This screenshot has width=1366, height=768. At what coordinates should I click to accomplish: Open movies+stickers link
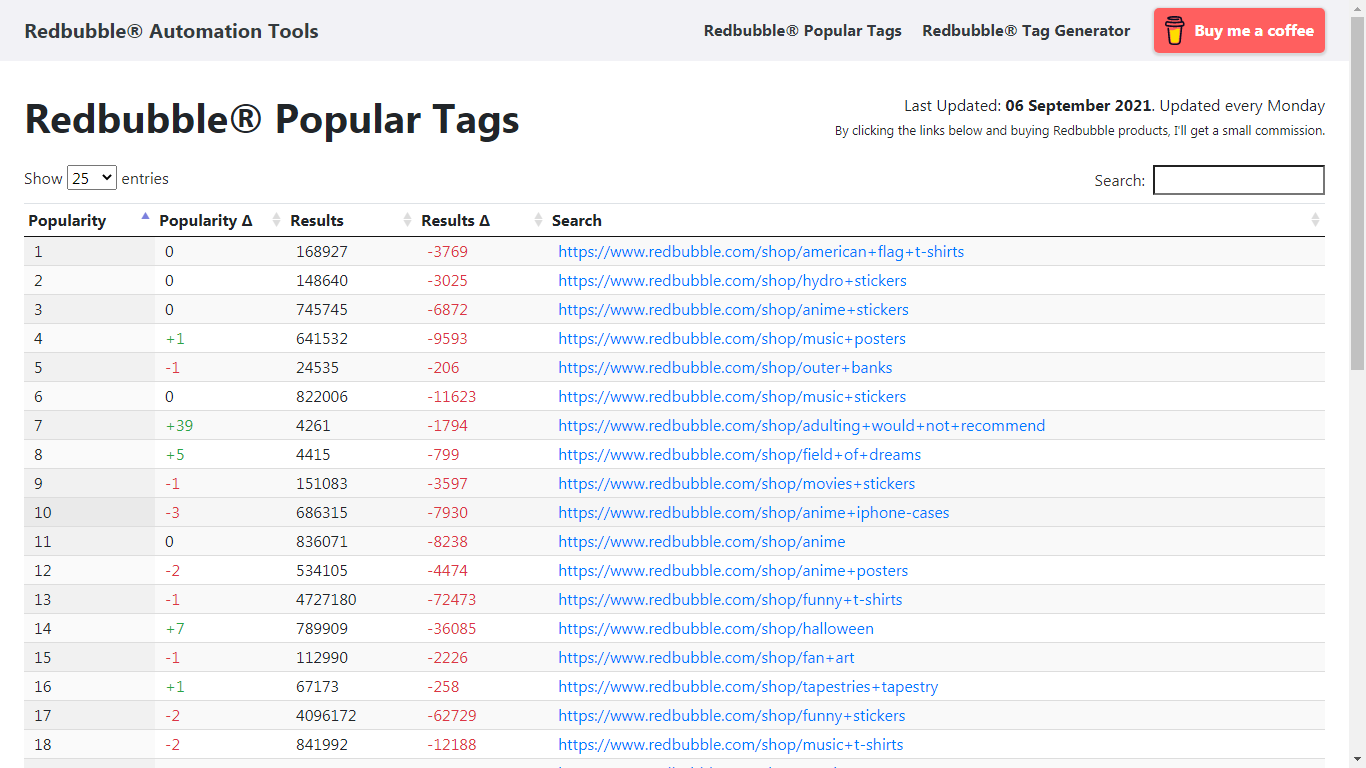tap(736, 484)
